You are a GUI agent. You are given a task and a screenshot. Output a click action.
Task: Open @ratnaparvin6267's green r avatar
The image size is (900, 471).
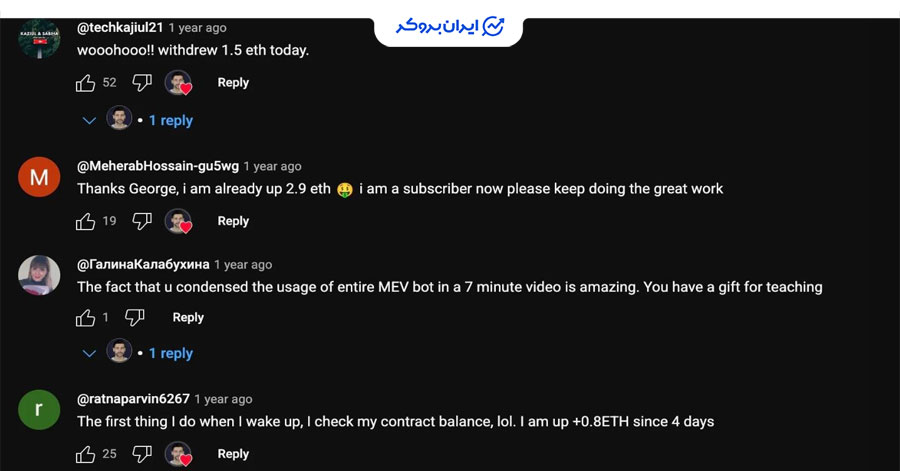point(39,410)
